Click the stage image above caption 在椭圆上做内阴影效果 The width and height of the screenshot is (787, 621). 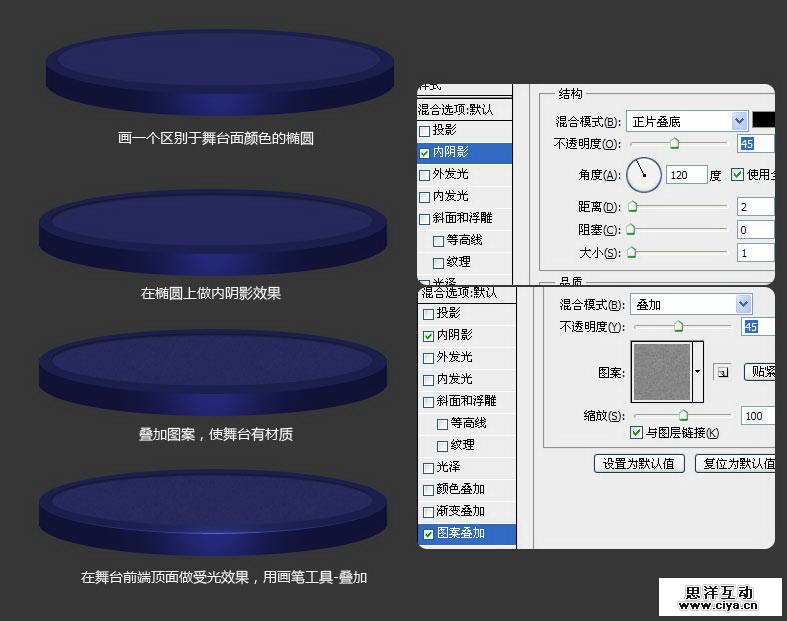(x=213, y=232)
